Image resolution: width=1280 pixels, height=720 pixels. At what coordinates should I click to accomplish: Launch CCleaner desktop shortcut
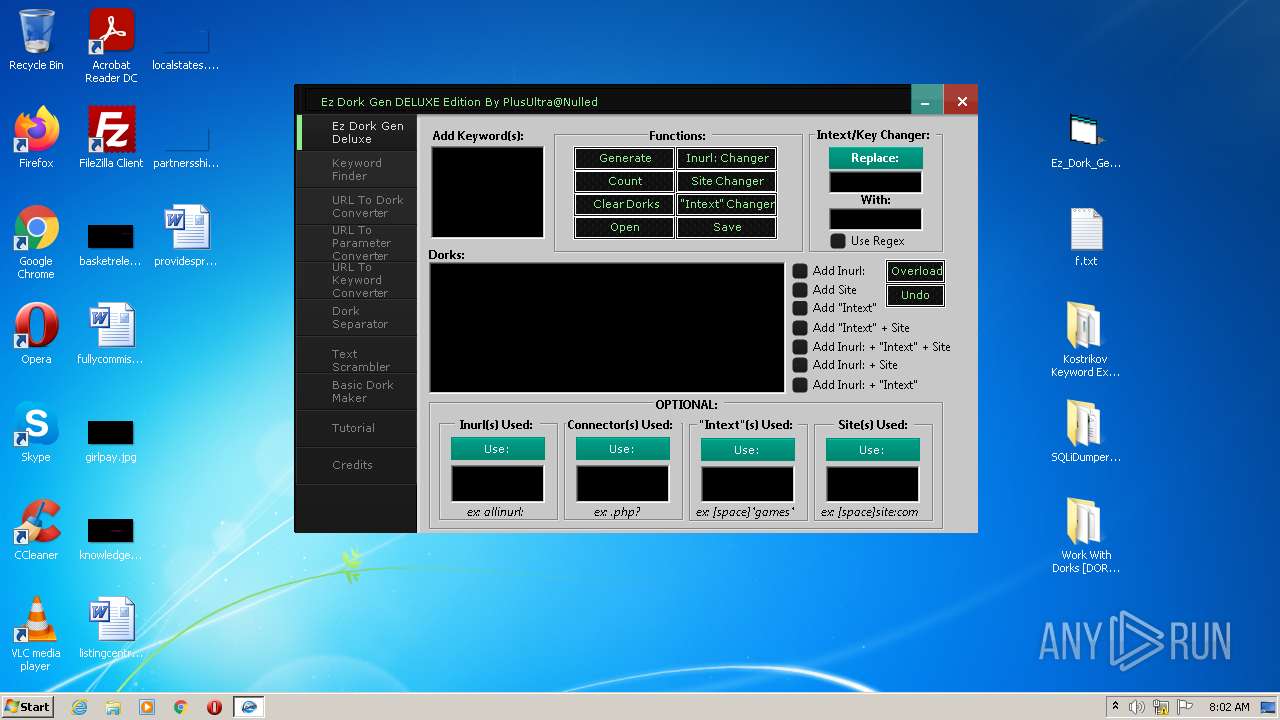(x=36, y=530)
